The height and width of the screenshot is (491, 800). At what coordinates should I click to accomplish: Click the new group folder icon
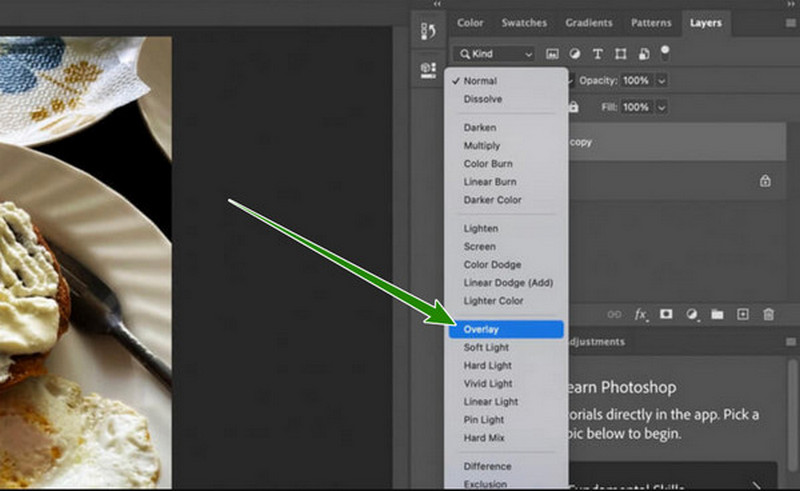point(717,314)
